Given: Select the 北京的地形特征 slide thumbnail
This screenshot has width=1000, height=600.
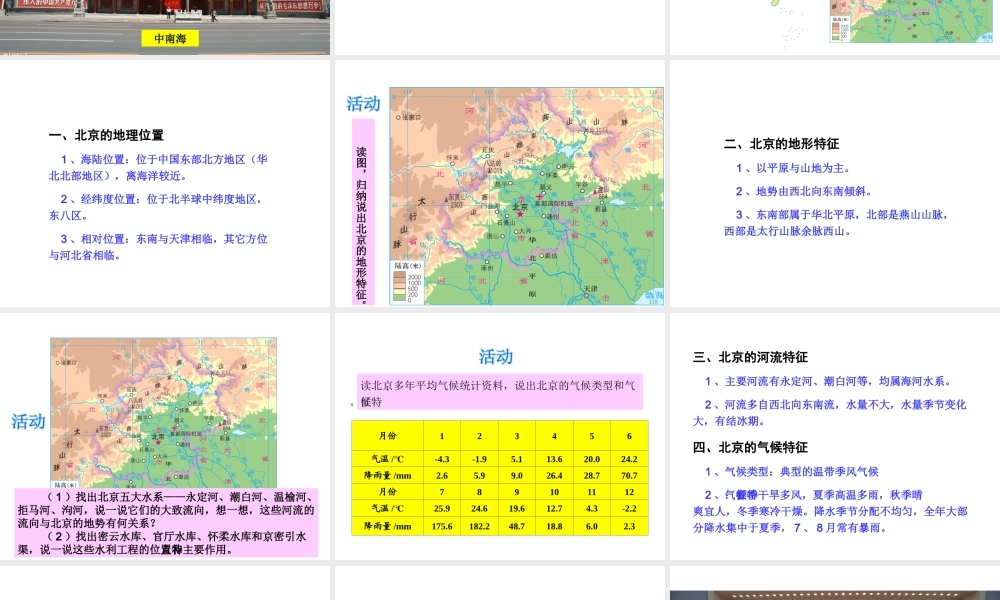Looking at the screenshot, I should [834, 183].
